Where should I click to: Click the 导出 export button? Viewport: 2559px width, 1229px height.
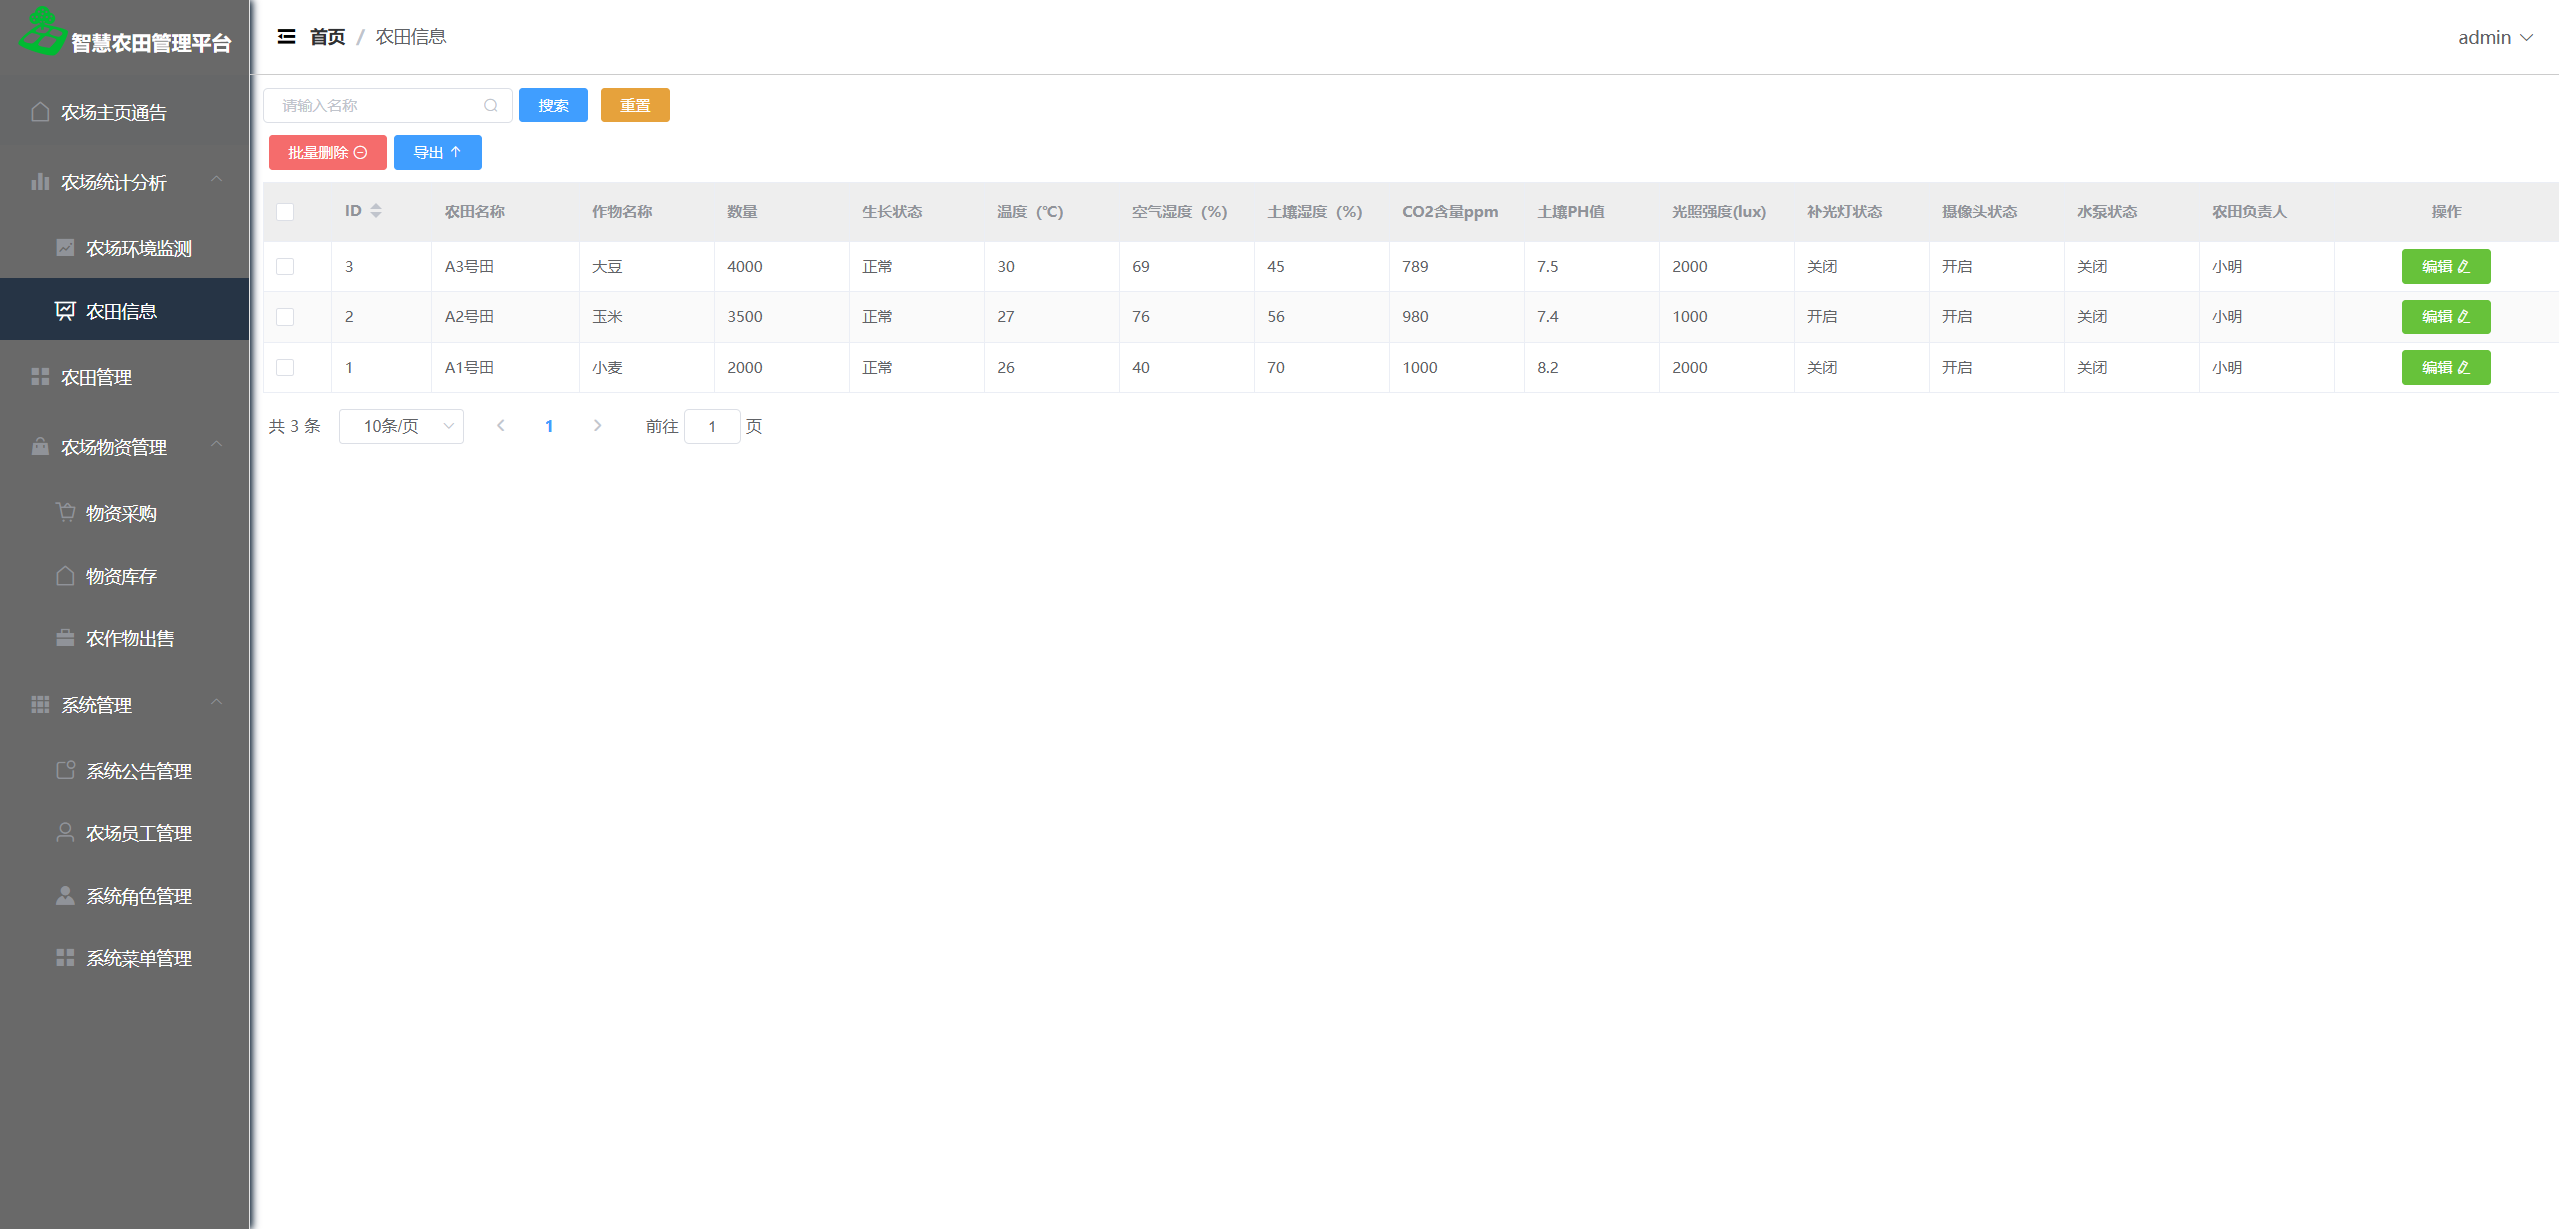point(437,153)
